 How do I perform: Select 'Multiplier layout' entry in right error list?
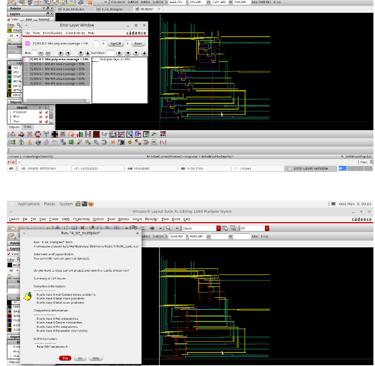[x=115, y=59]
